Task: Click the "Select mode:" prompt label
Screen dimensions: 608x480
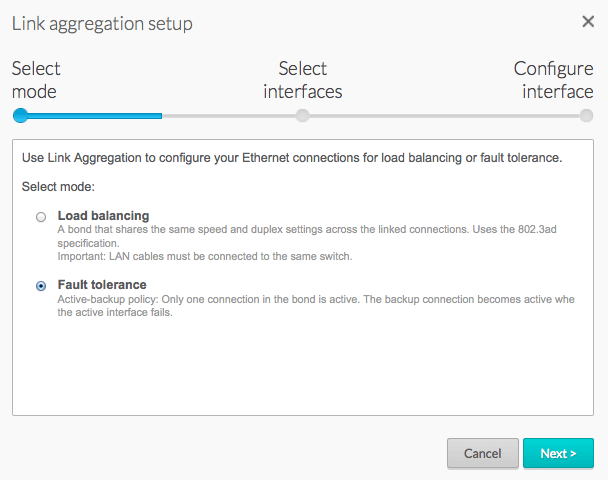Action: [58, 187]
